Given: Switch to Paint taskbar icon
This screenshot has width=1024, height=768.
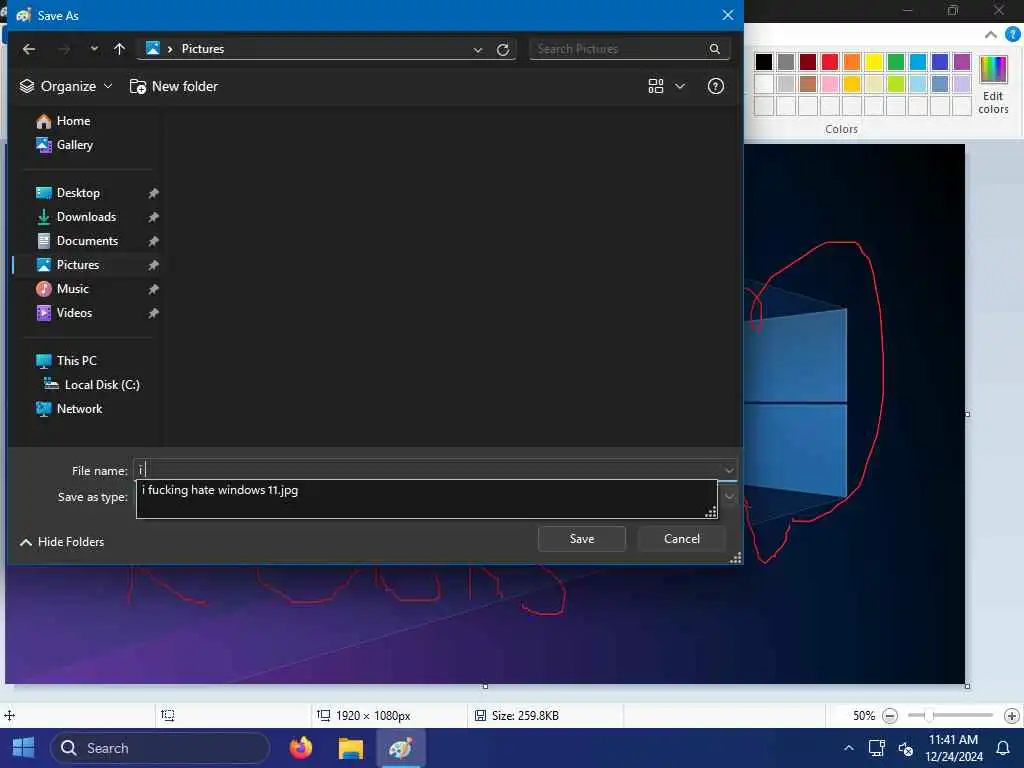Looking at the screenshot, I should point(400,748).
